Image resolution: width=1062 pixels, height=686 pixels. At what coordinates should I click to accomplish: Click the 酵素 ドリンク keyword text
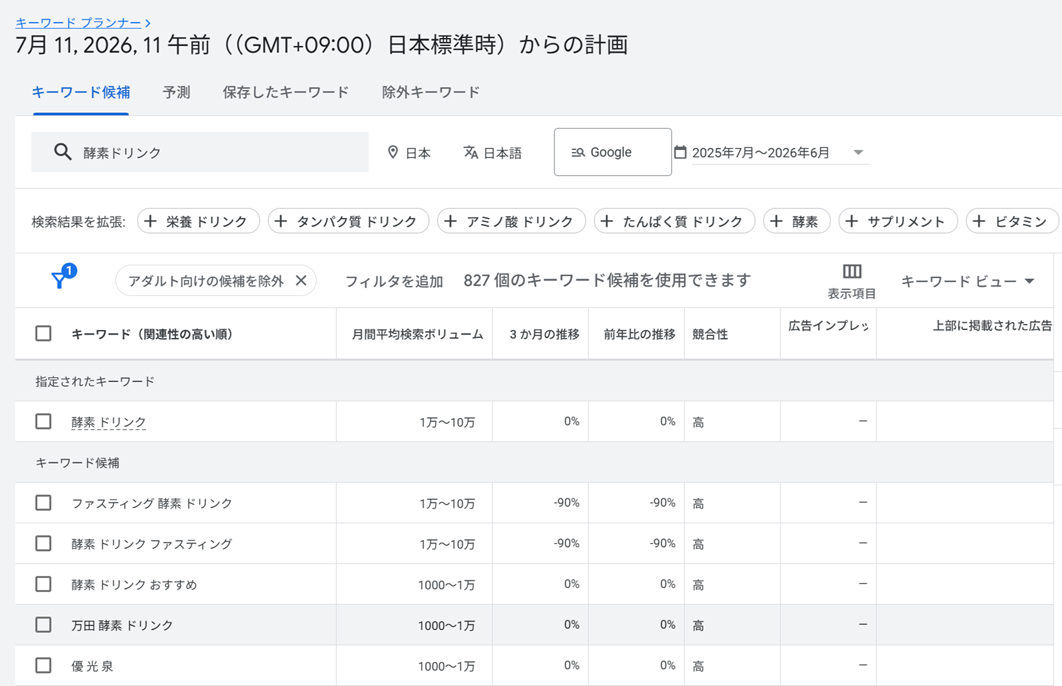click(108, 422)
